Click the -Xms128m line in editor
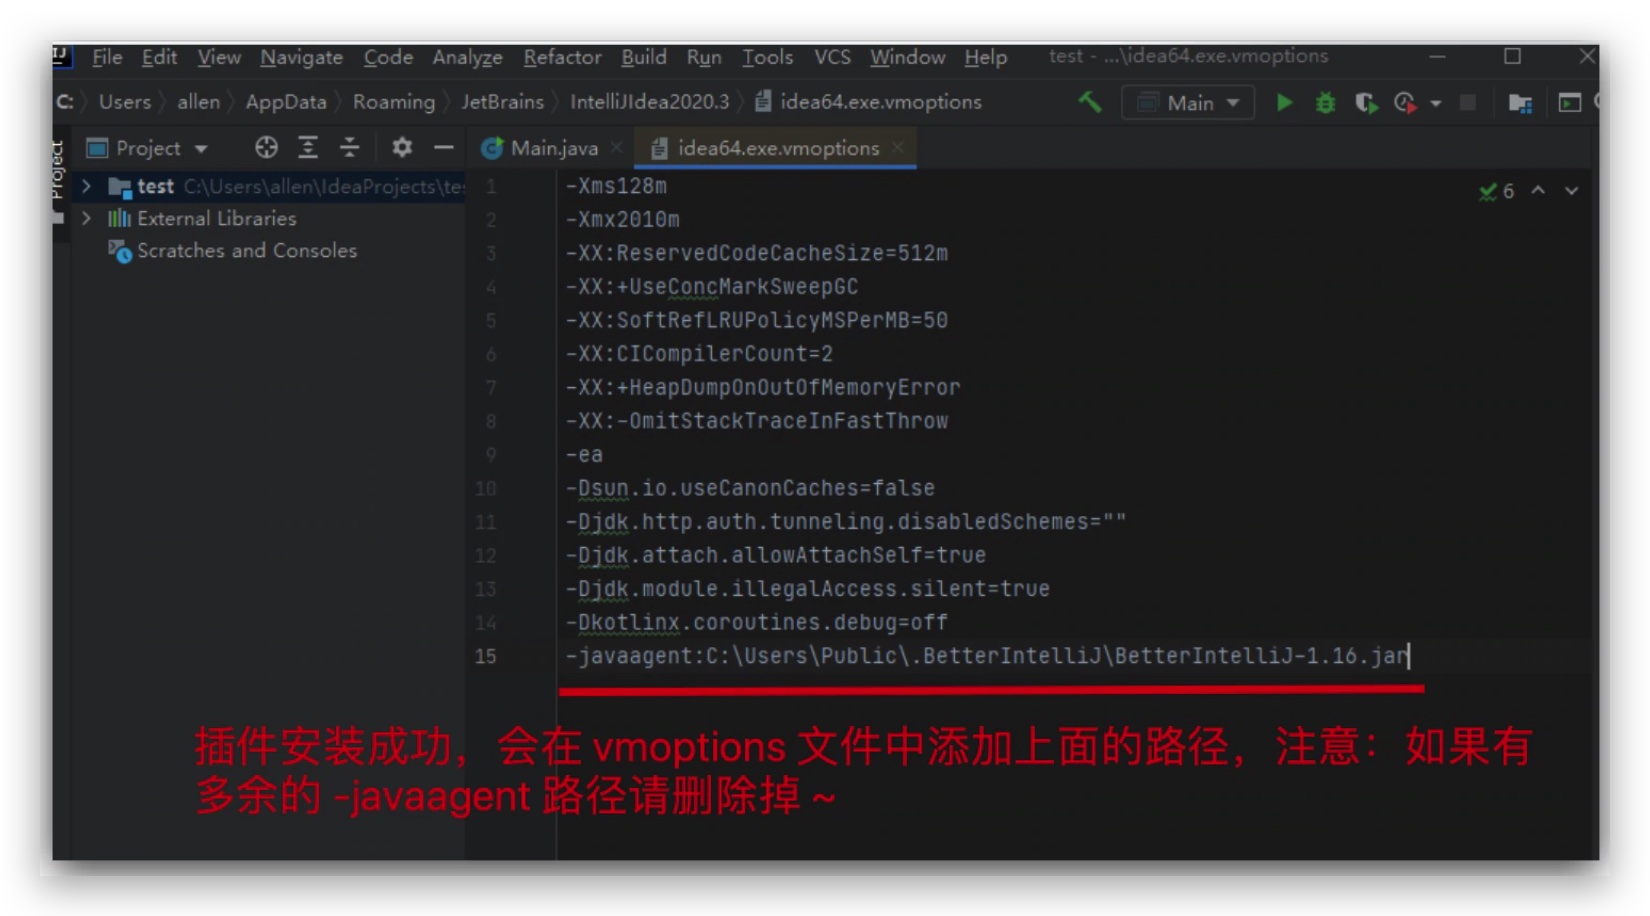1650x916 pixels. (616, 186)
